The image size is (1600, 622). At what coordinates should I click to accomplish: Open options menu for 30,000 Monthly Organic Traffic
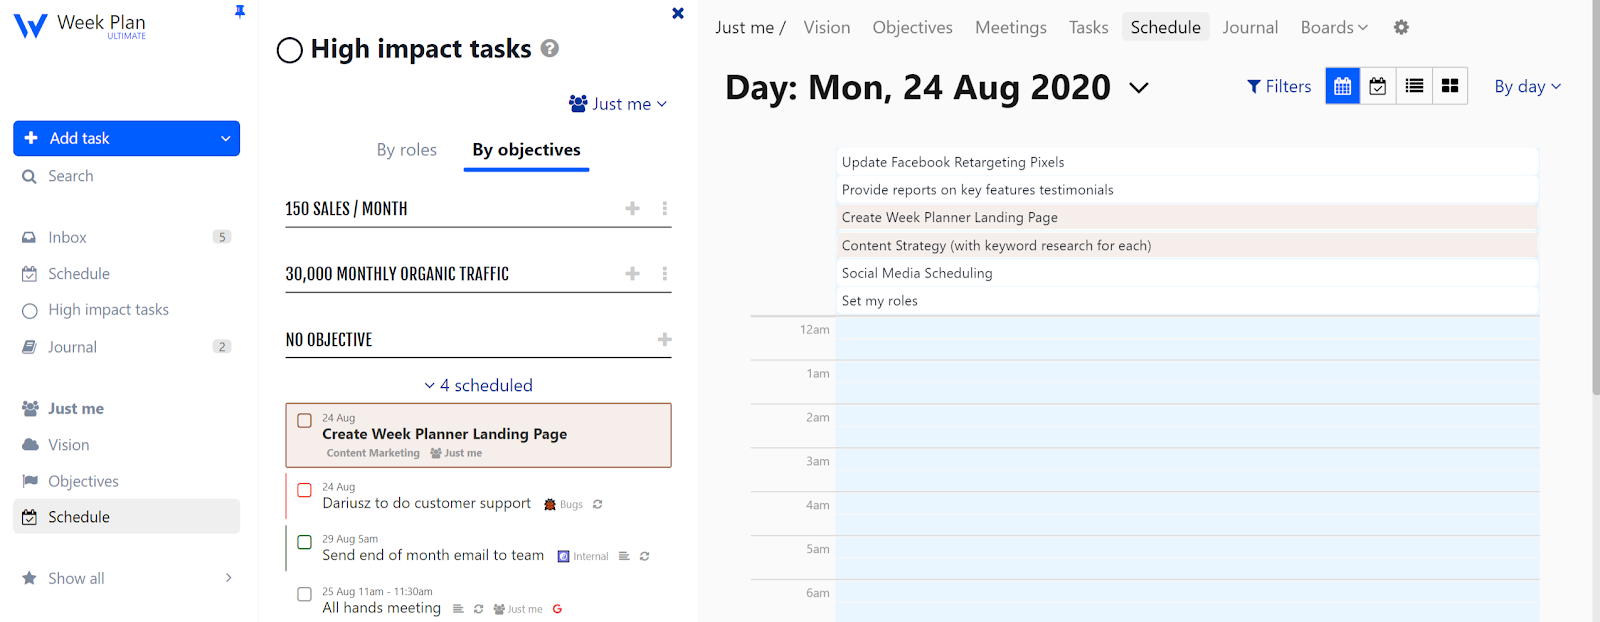pyautogui.click(x=664, y=273)
